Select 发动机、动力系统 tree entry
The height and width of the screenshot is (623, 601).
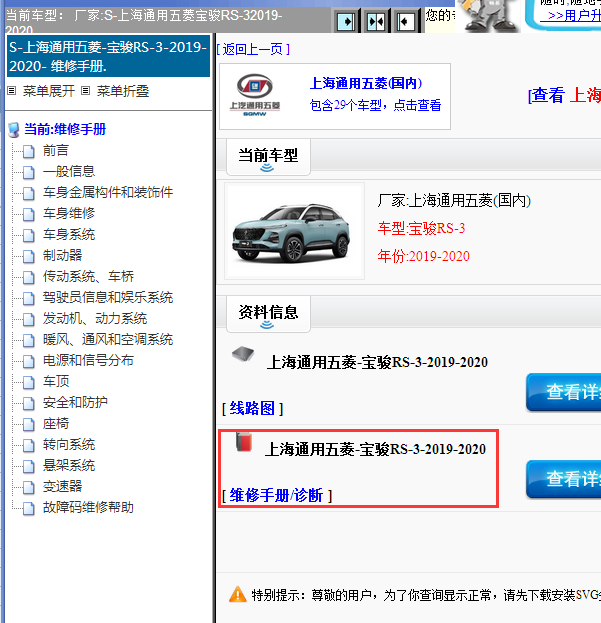pyautogui.click(x=95, y=319)
